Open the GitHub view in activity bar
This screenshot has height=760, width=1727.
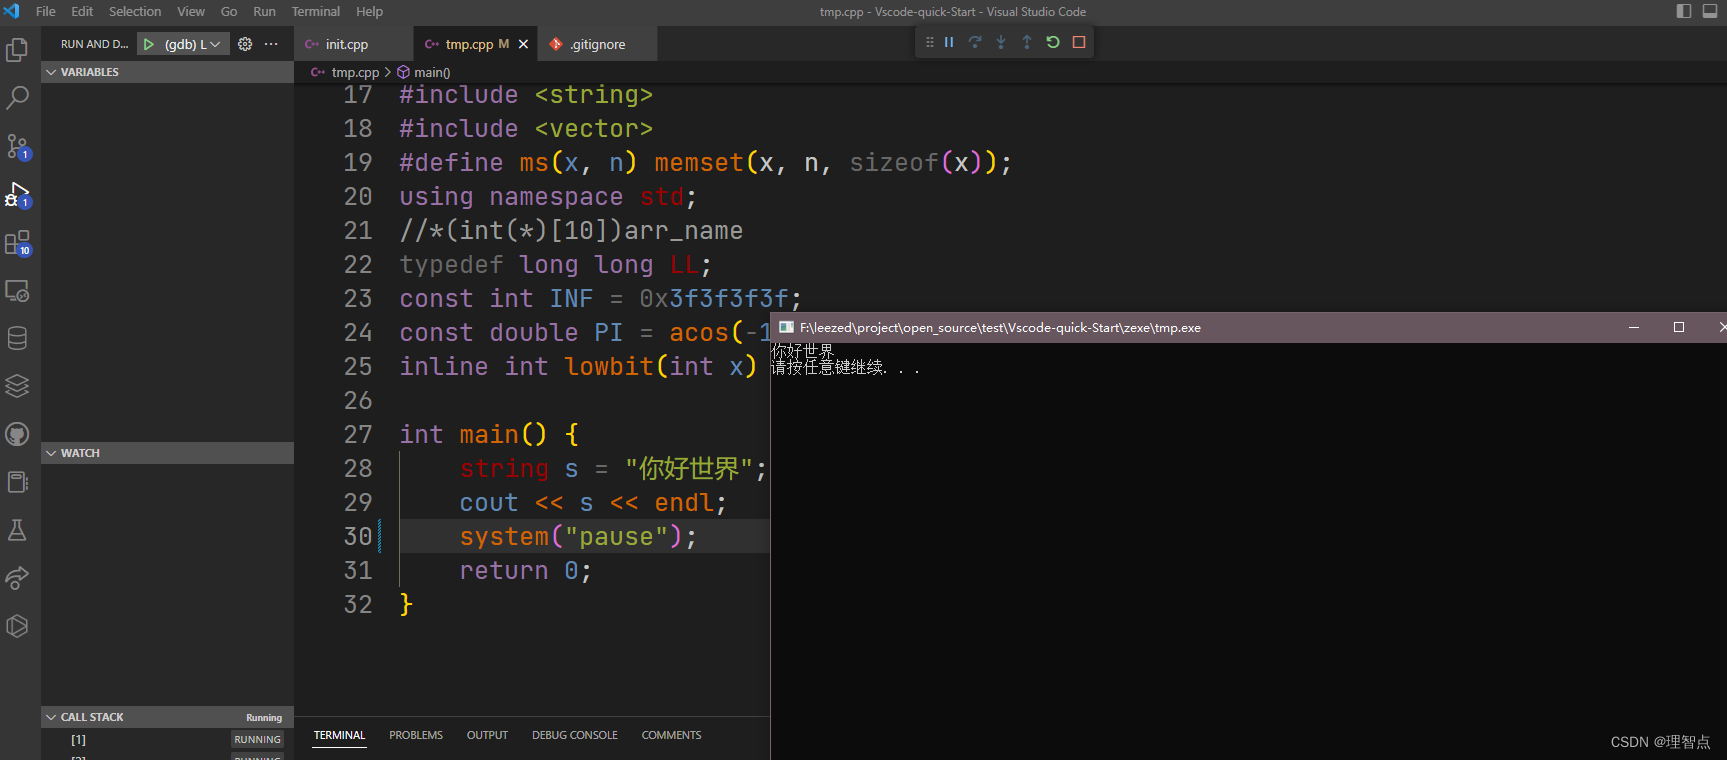coord(17,434)
